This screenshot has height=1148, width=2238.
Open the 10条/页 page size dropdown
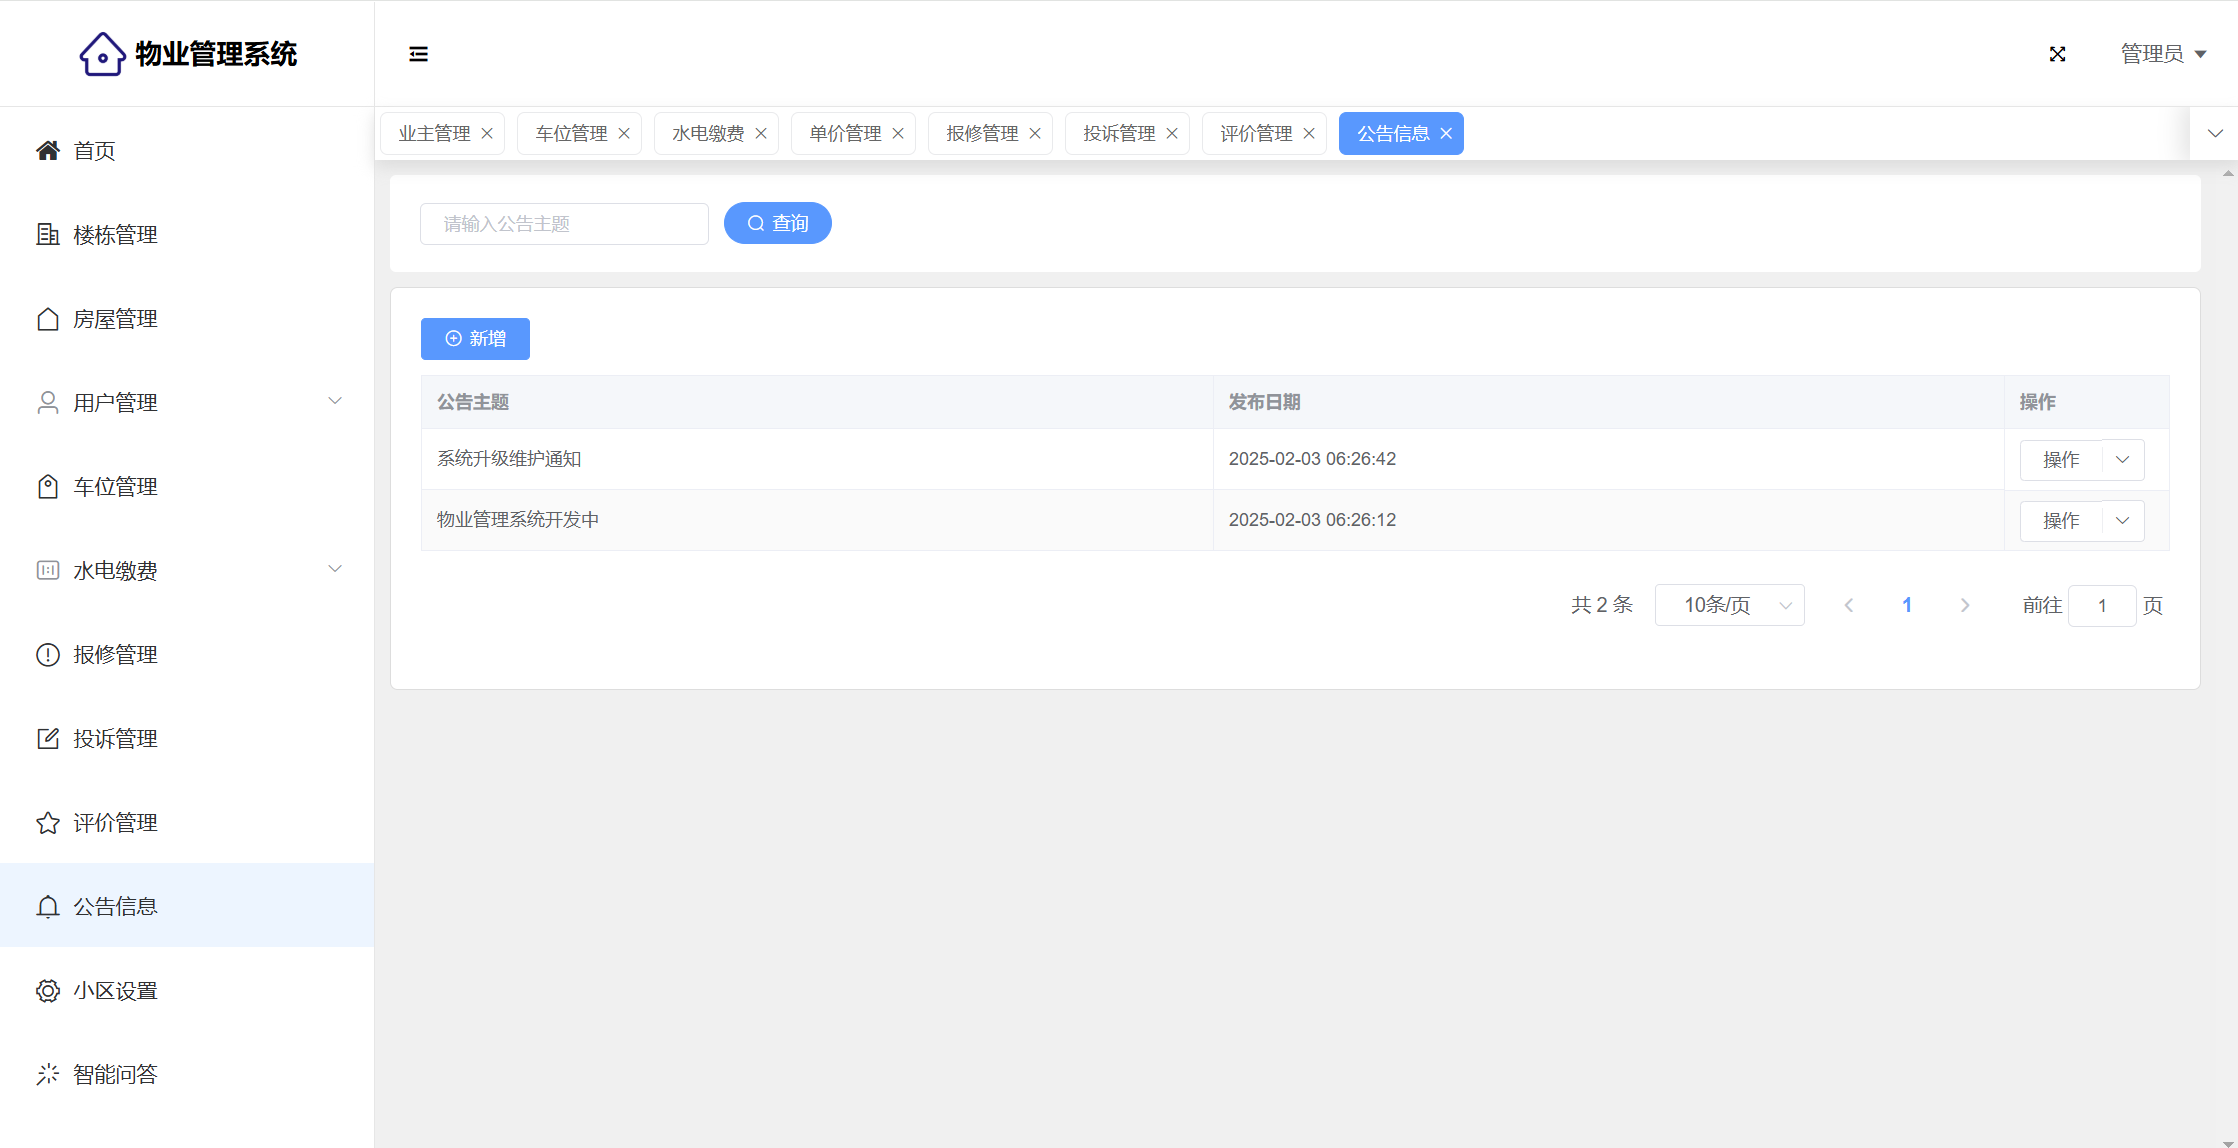[x=1729, y=605]
